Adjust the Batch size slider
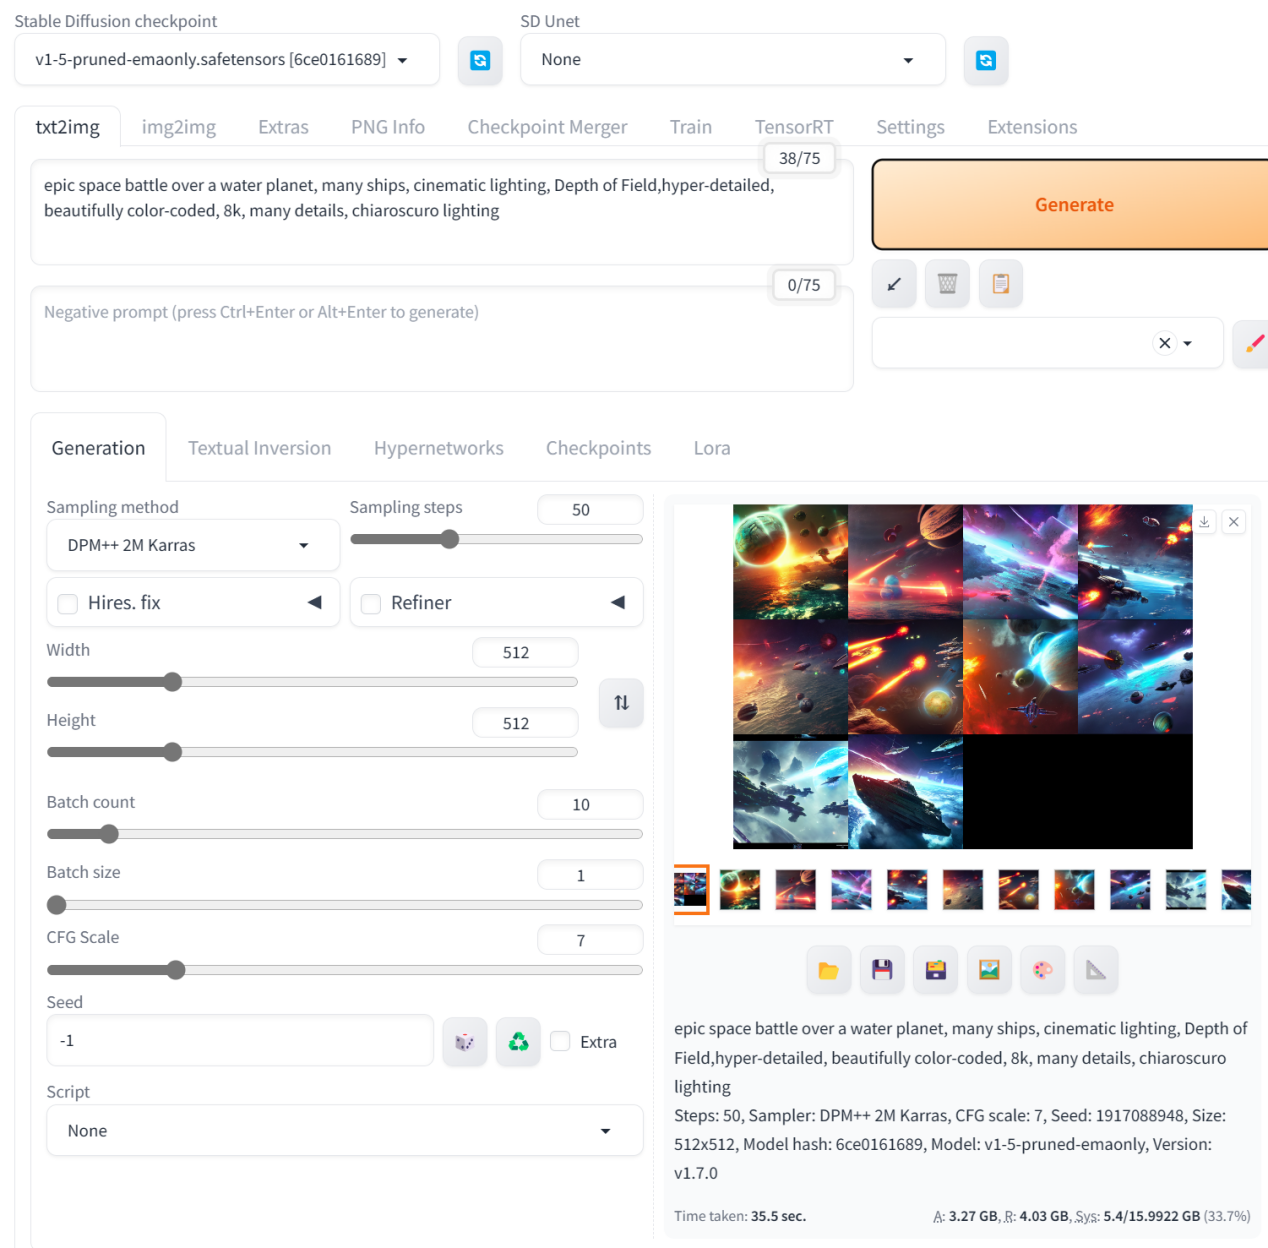The width and height of the screenshot is (1268, 1248). pos(345,905)
